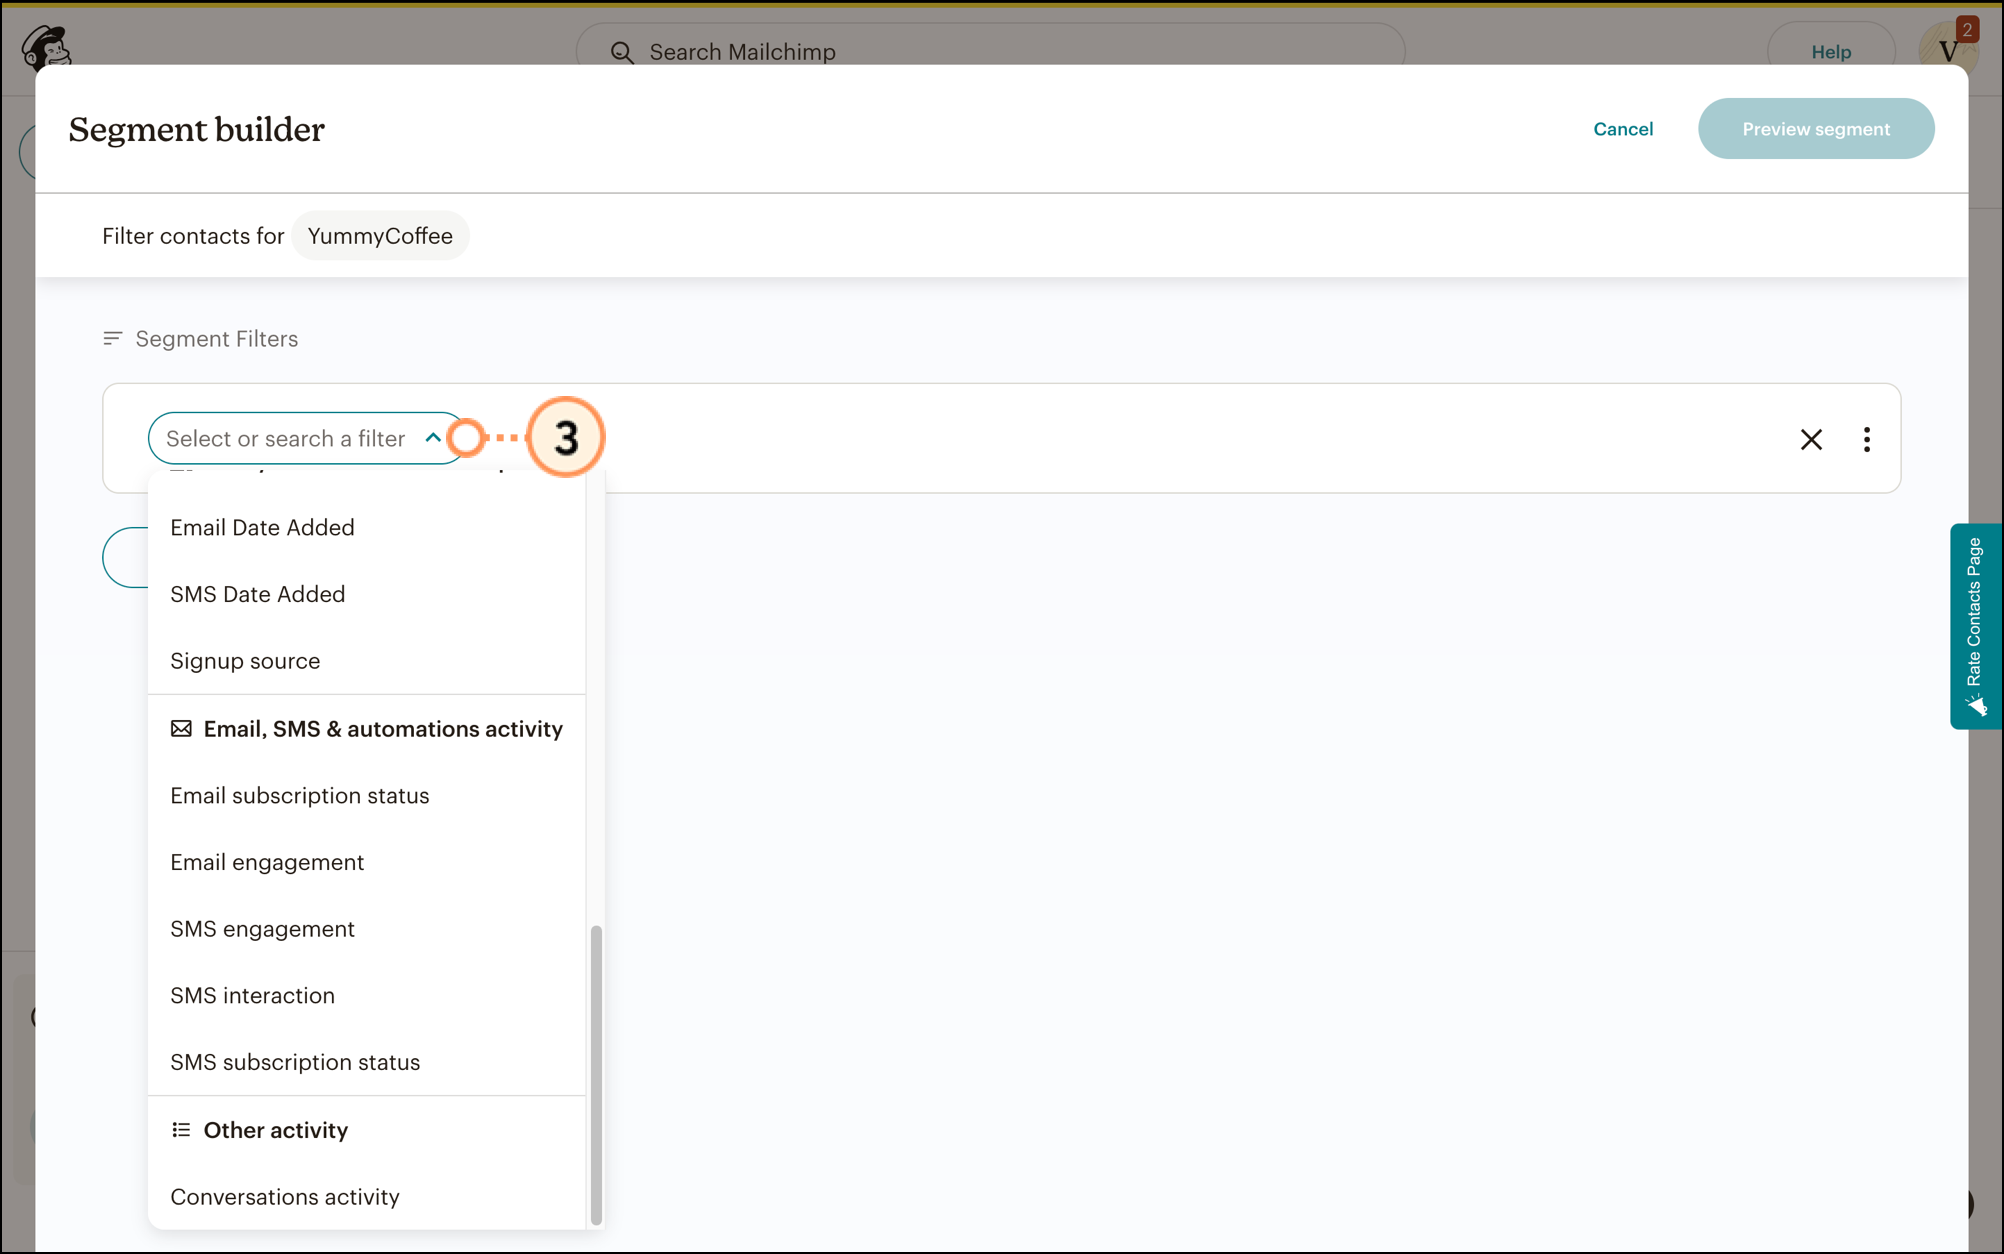Viewport: 2004px width, 1254px height.
Task: Click into the Search Mailchimp bar
Action: 990,52
